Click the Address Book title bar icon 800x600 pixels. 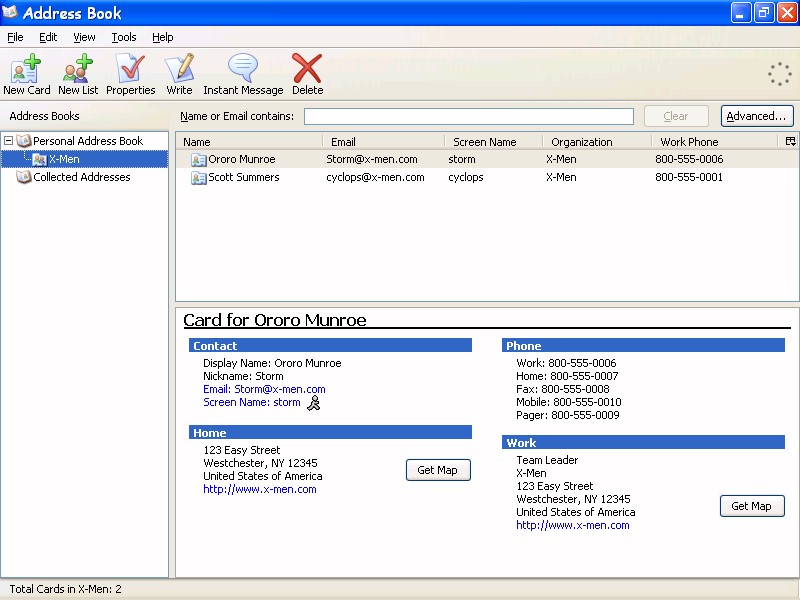coord(10,12)
